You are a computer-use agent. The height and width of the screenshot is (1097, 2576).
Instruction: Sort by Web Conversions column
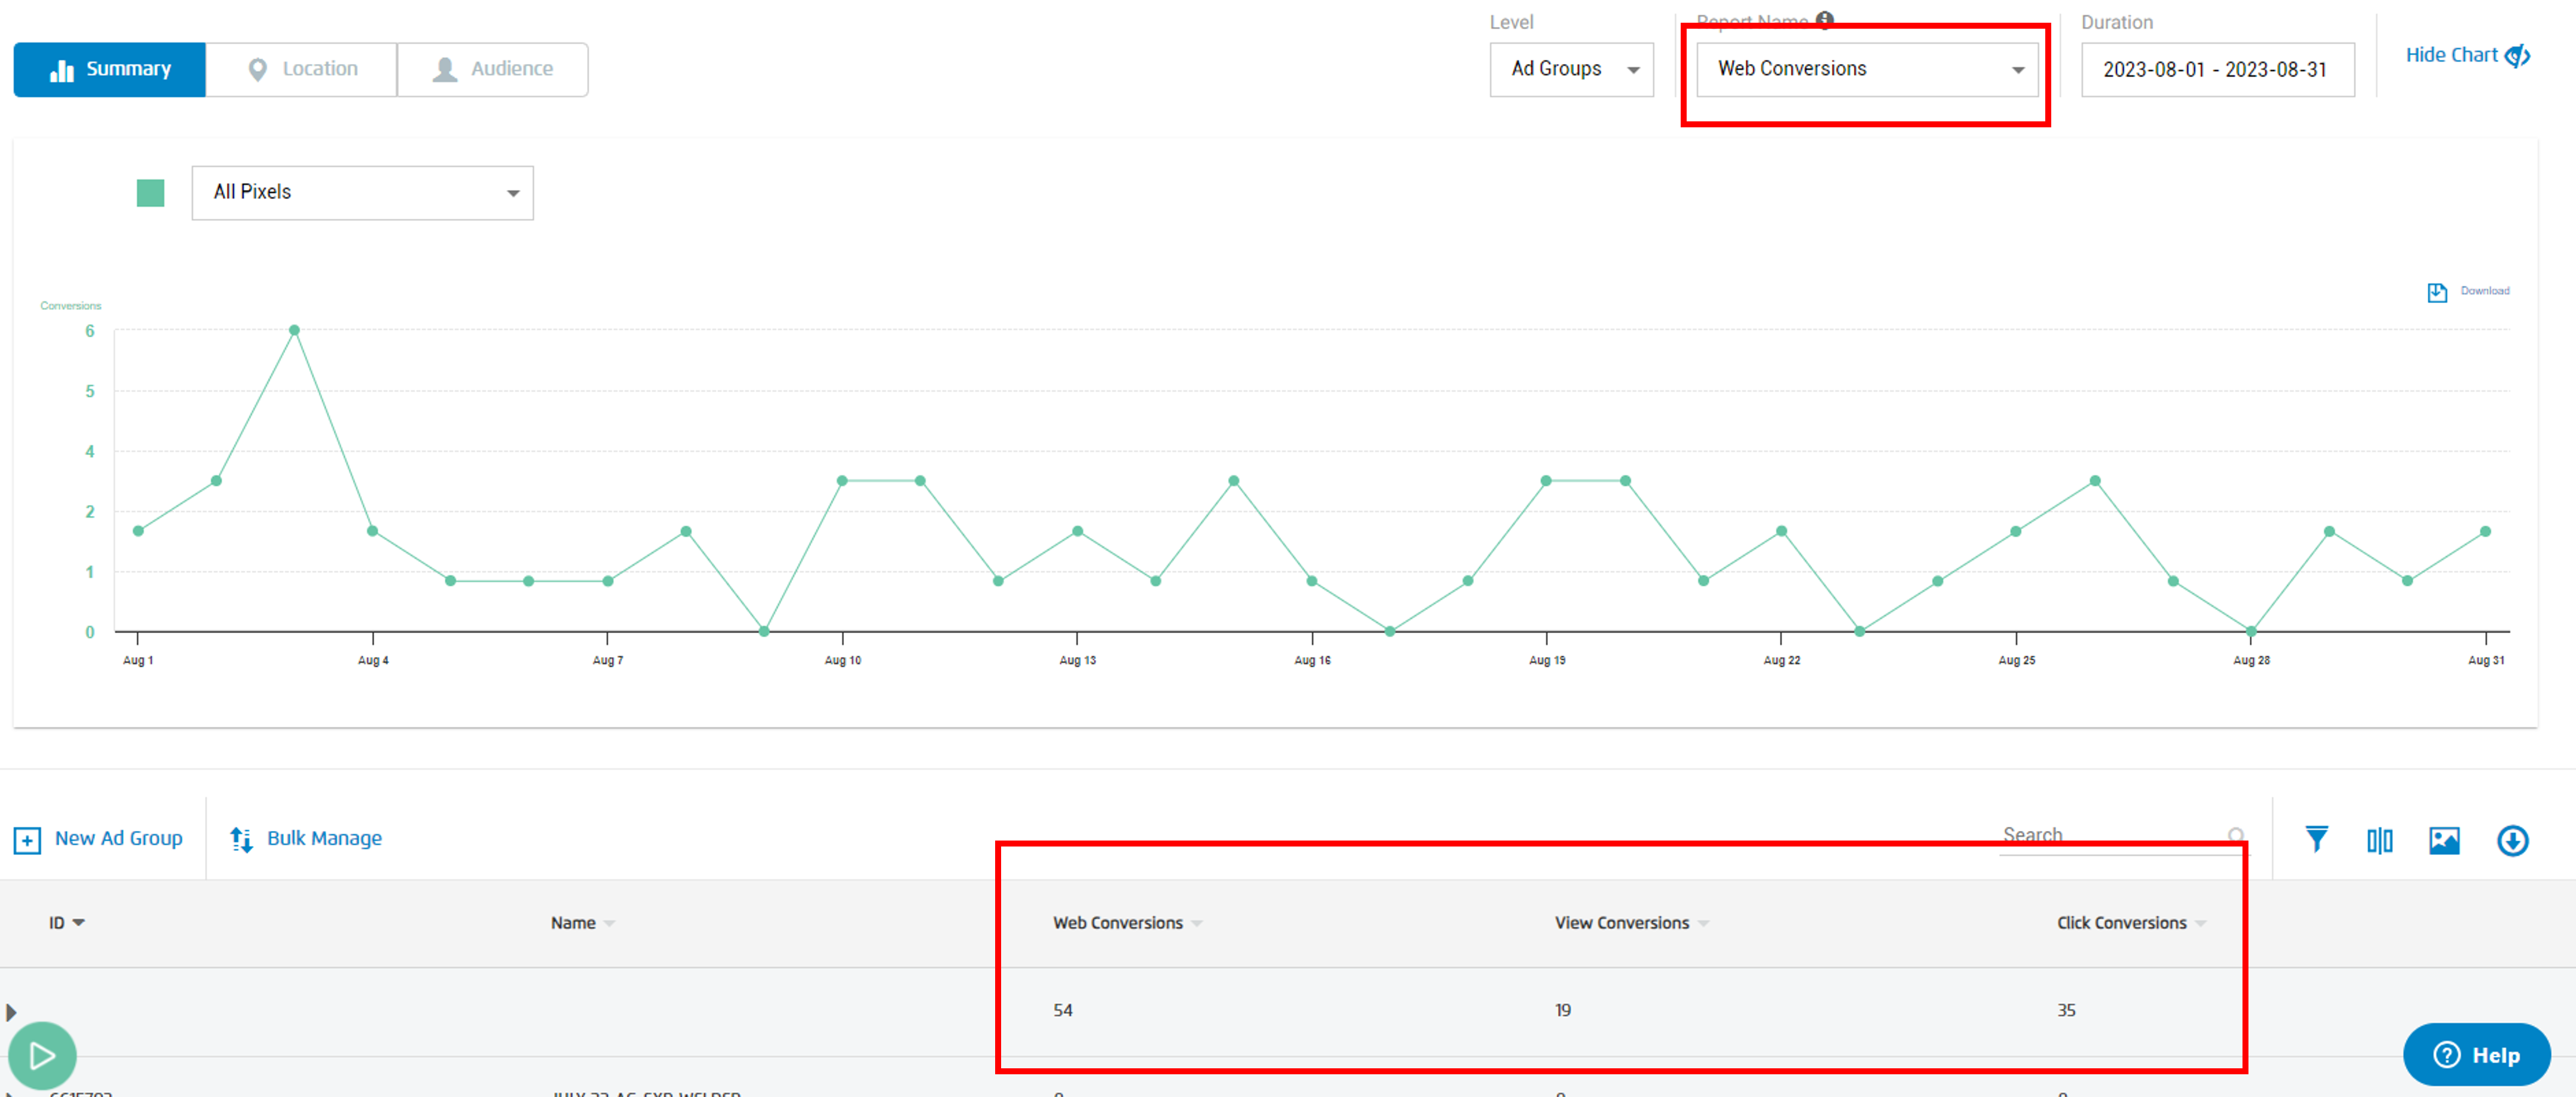tap(1127, 922)
